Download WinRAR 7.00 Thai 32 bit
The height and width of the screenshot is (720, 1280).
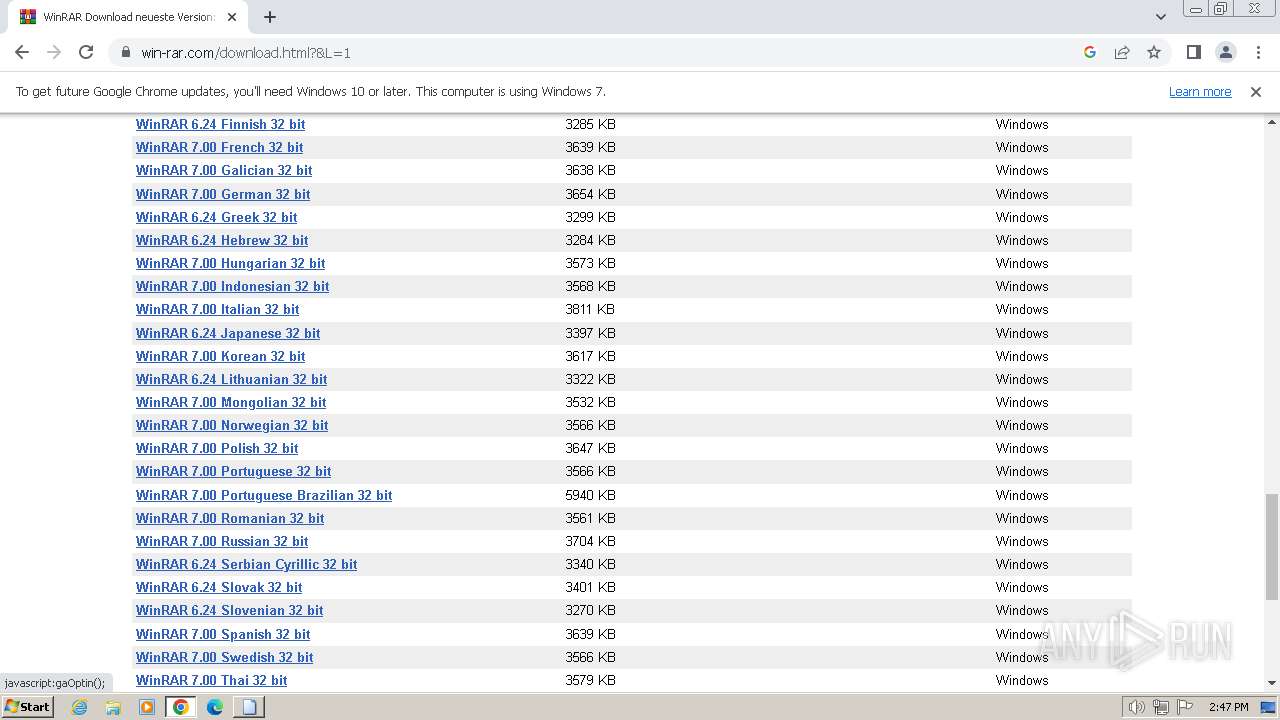(x=211, y=680)
